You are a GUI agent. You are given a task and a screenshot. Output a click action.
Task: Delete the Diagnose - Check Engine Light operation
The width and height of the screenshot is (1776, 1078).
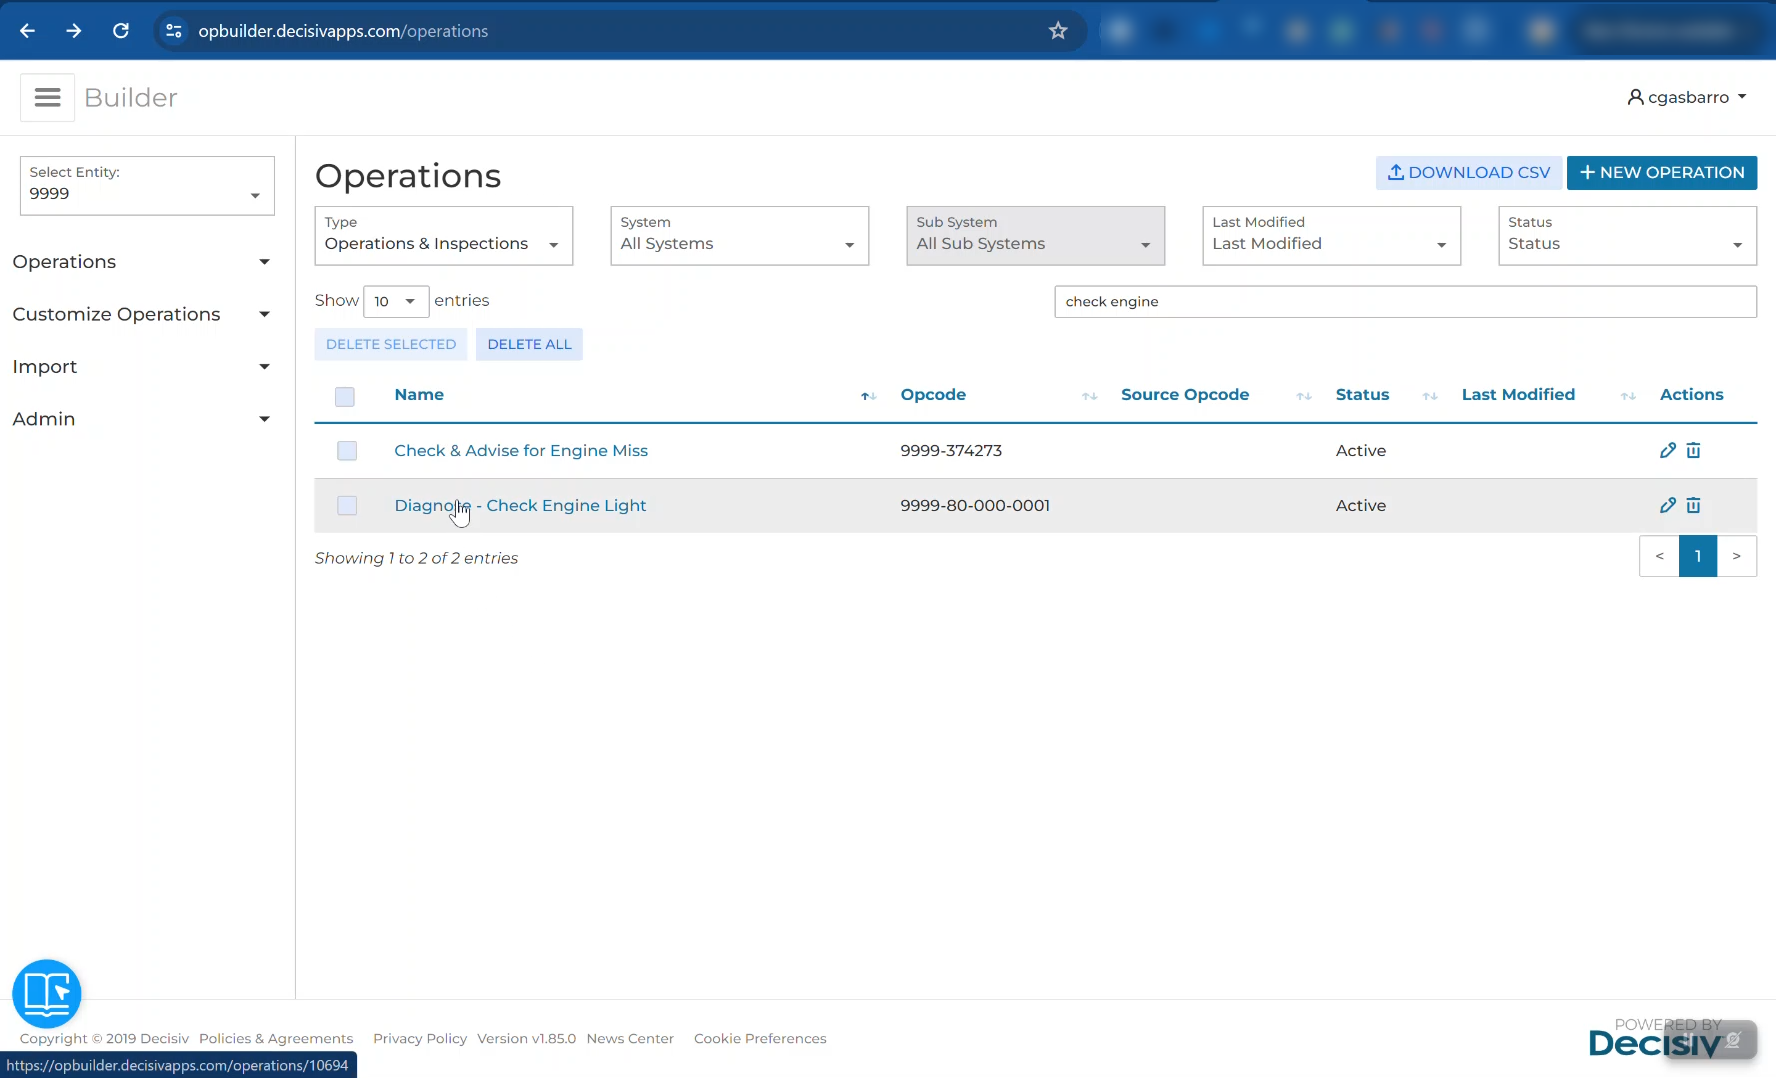coord(1693,505)
